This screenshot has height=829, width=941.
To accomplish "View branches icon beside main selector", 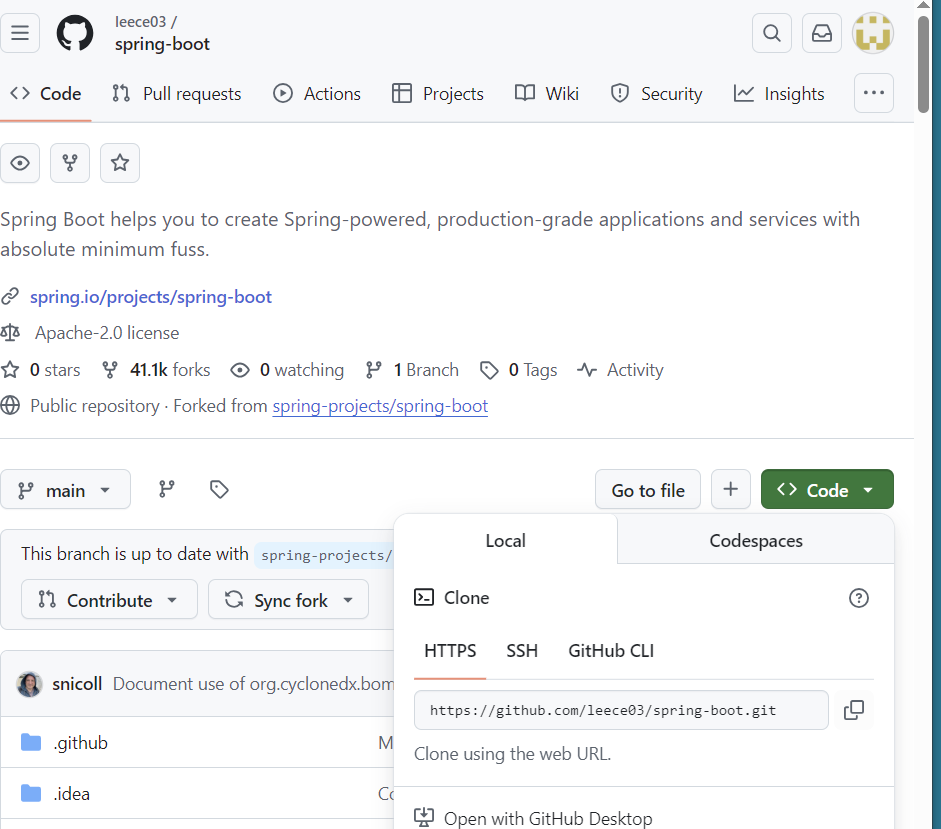I will [167, 490].
